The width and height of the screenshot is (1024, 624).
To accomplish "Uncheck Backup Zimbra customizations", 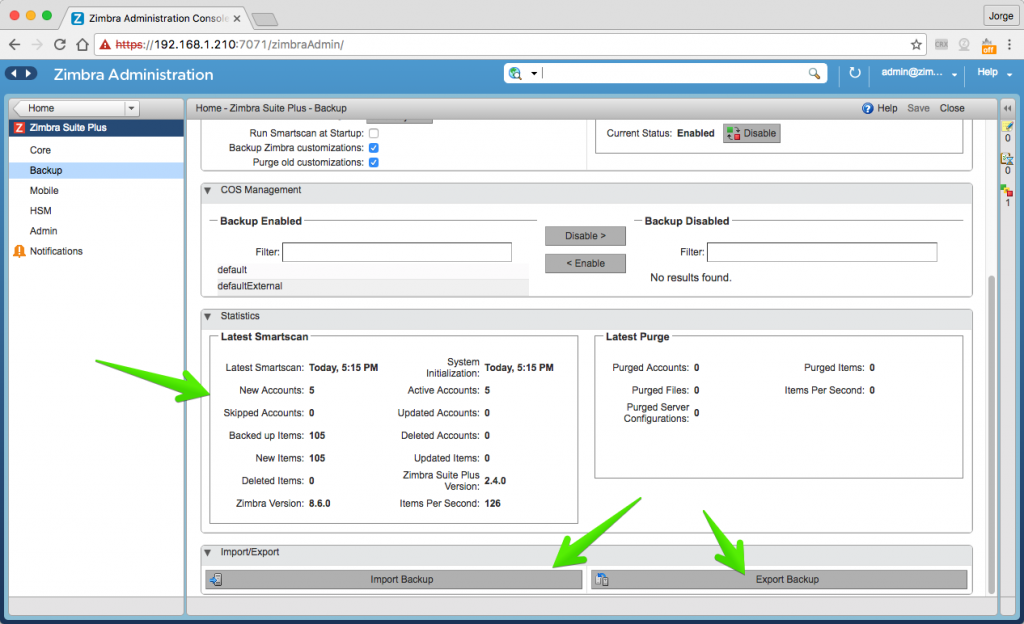I will pyautogui.click(x=374, y=148).
